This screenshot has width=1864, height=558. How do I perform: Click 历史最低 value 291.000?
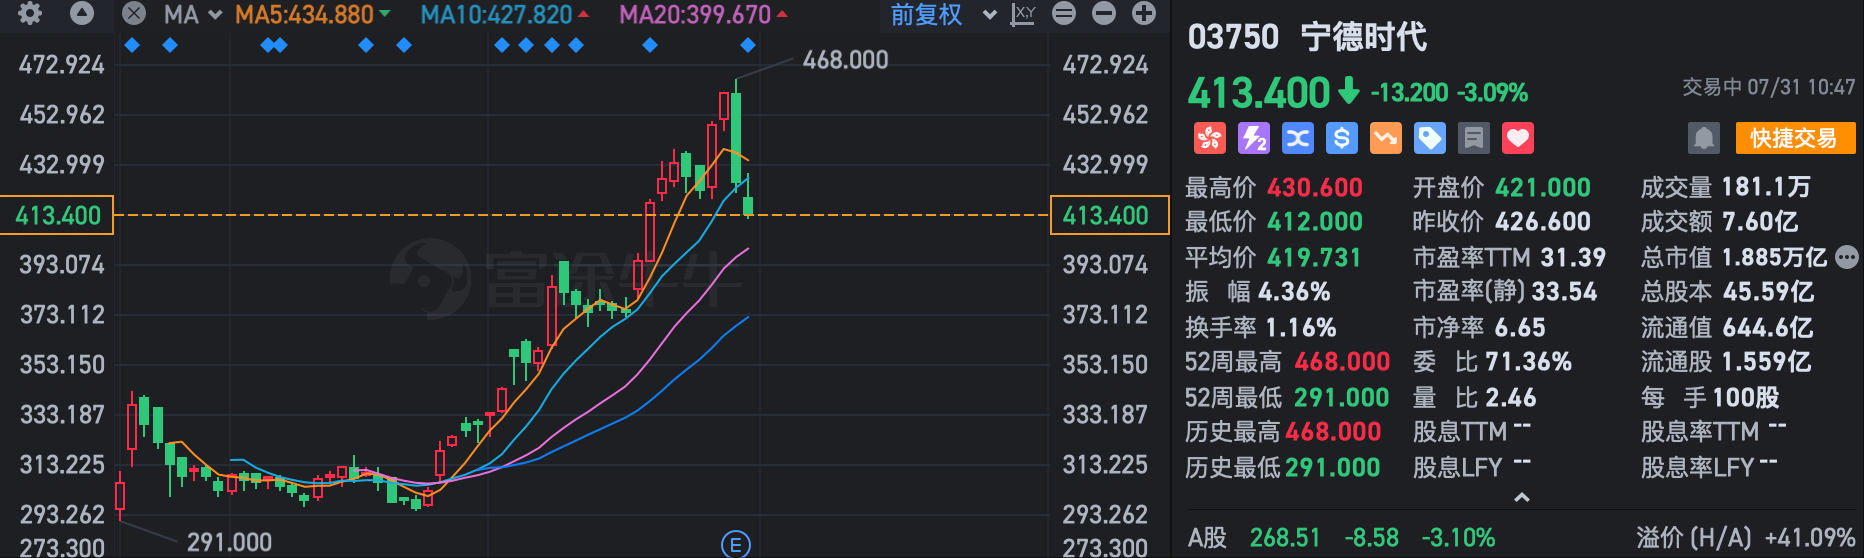pos(1333,467)
